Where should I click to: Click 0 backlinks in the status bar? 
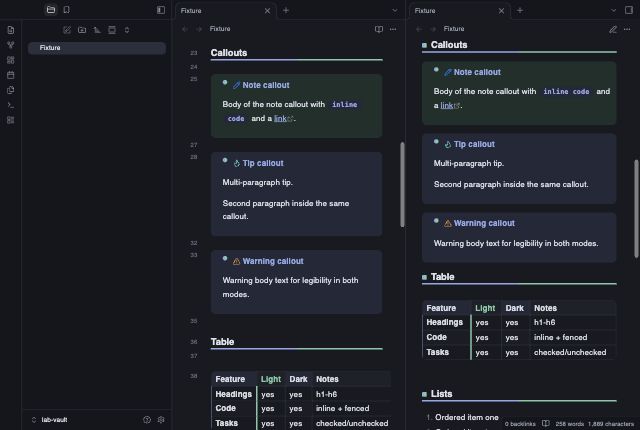pos(520,424)
